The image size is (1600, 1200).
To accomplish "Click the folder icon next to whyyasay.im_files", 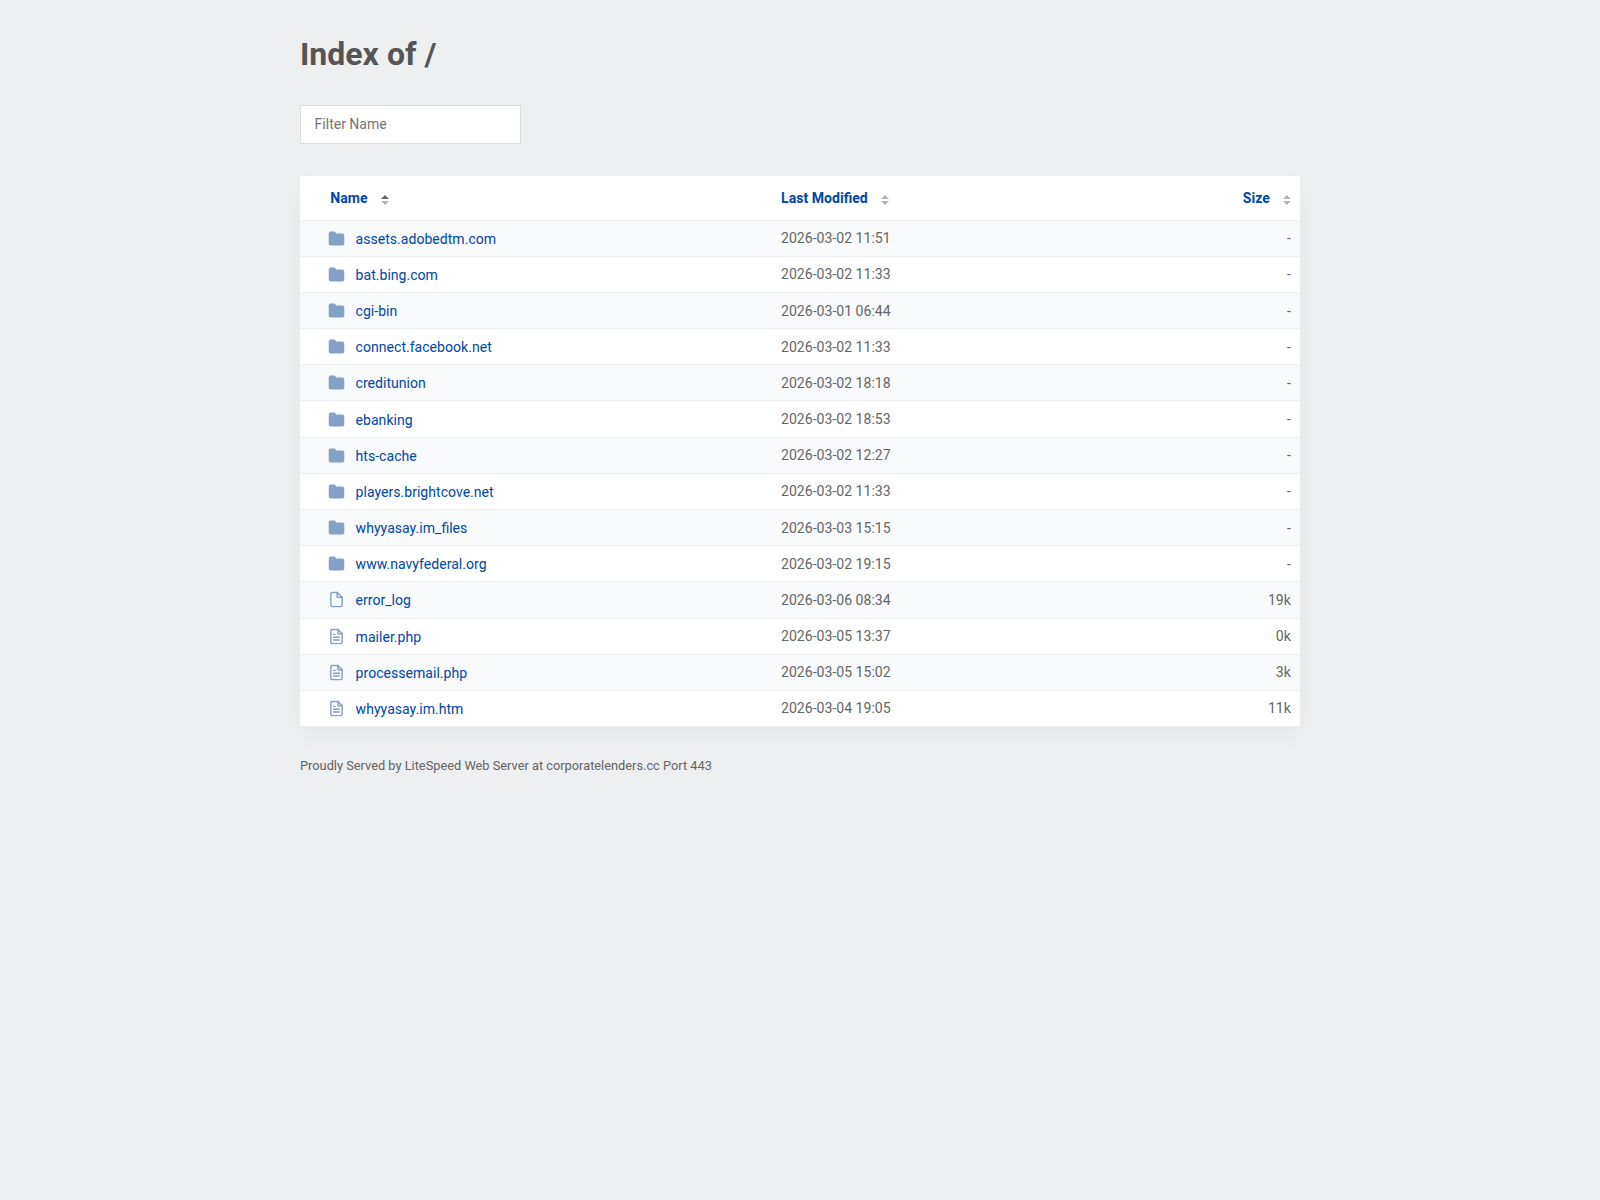I will pyautogui.click(x=337, y=527).
